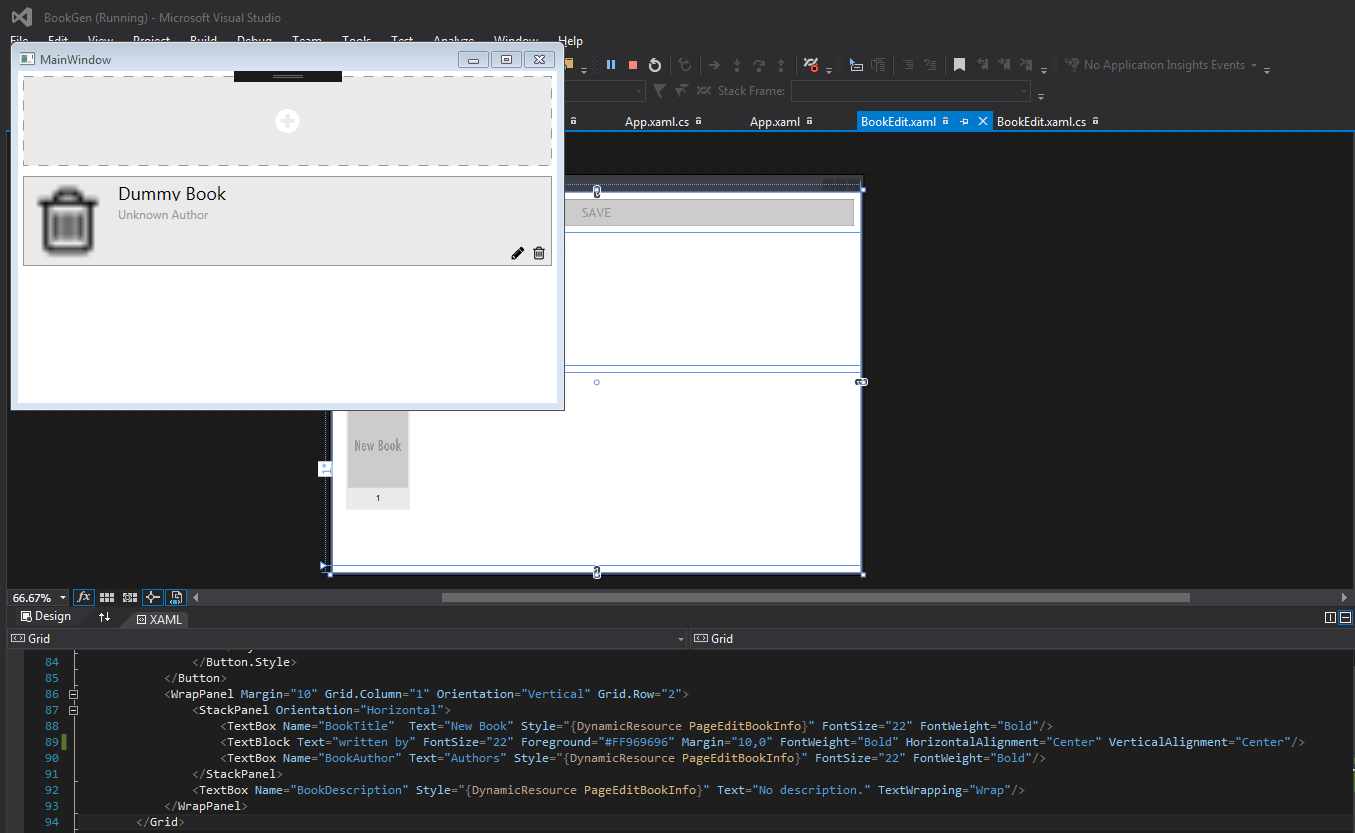
Task: Click the Stop Debugging icon
Action: 632,64
